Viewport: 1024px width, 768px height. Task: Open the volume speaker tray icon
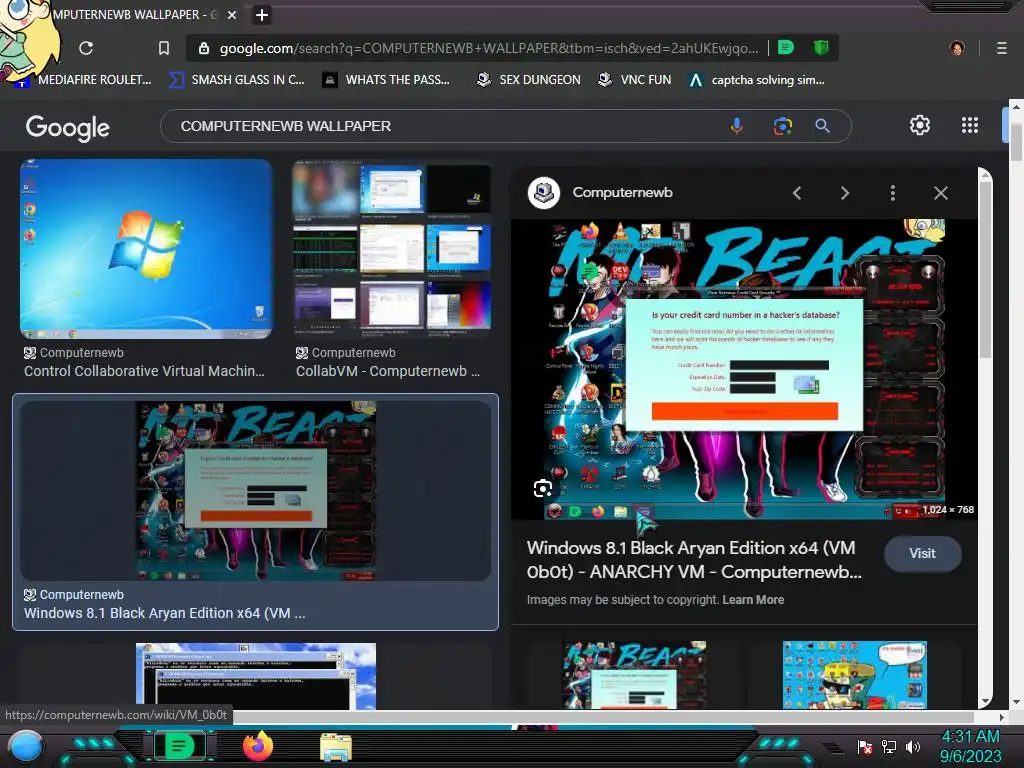(913, 746)
